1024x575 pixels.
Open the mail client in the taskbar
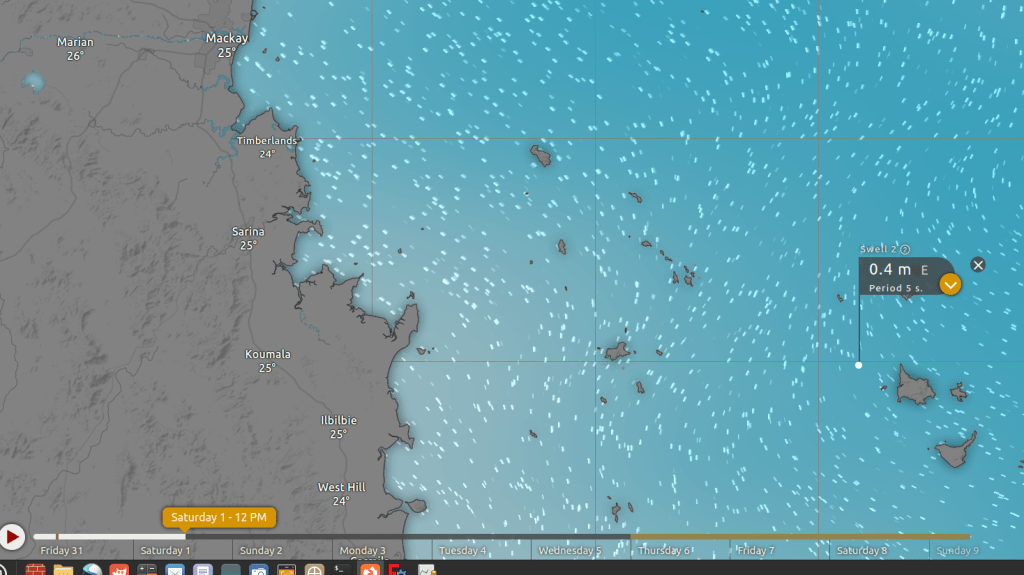(175, 570)
